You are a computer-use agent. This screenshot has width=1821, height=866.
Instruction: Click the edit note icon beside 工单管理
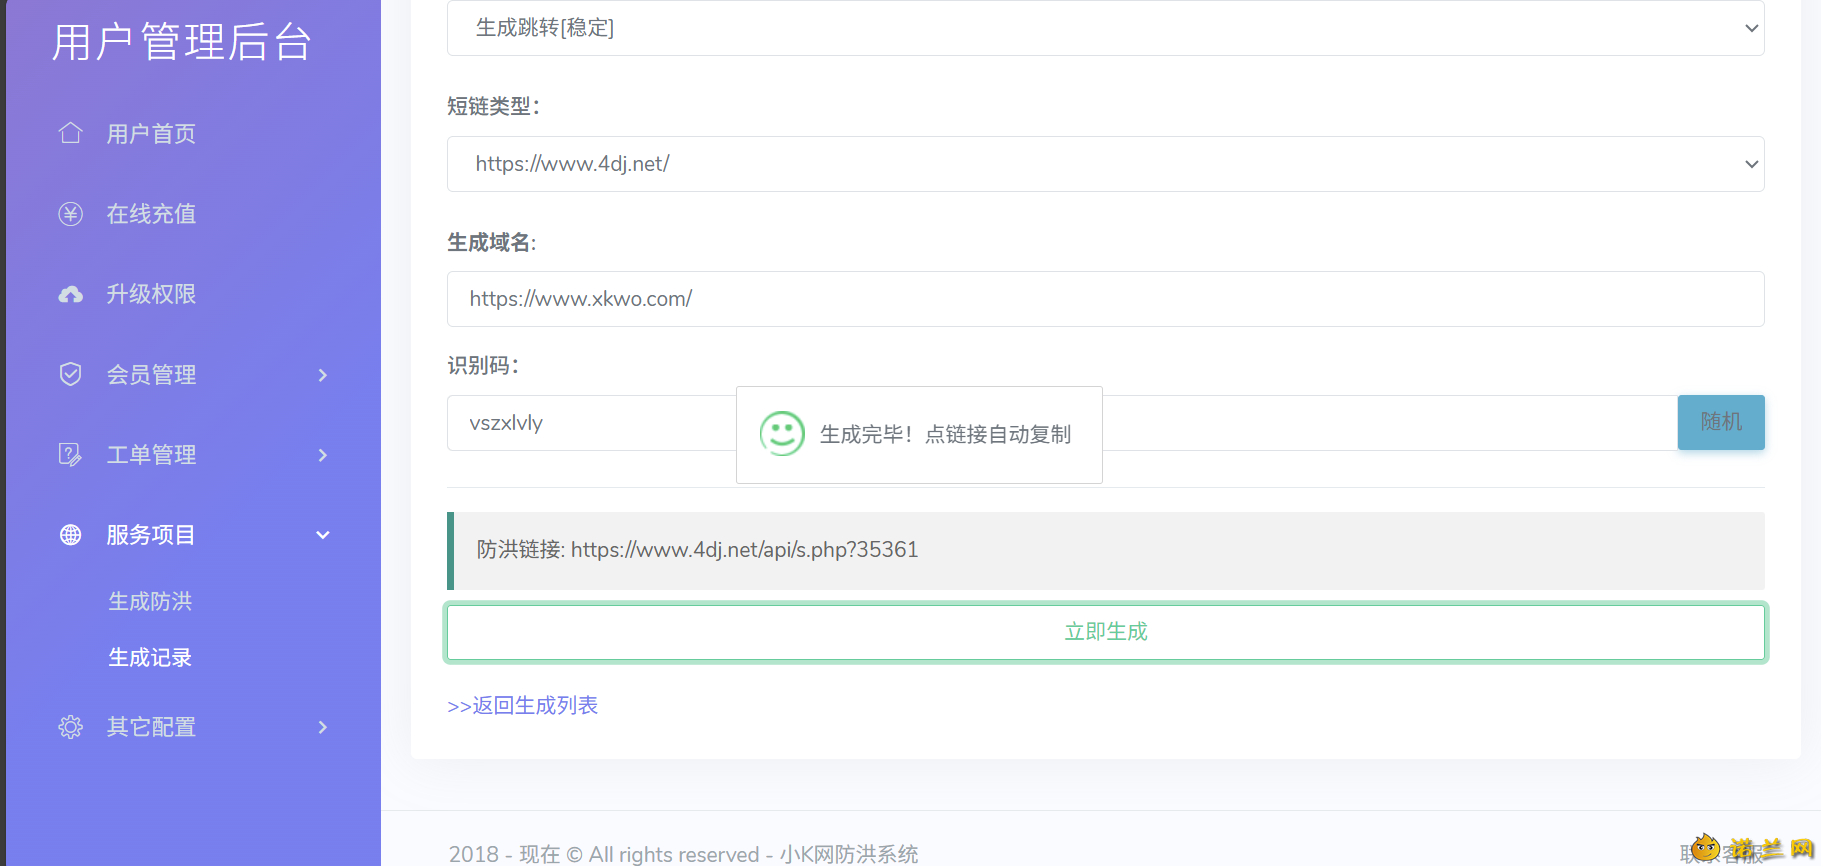coord(70,455)
